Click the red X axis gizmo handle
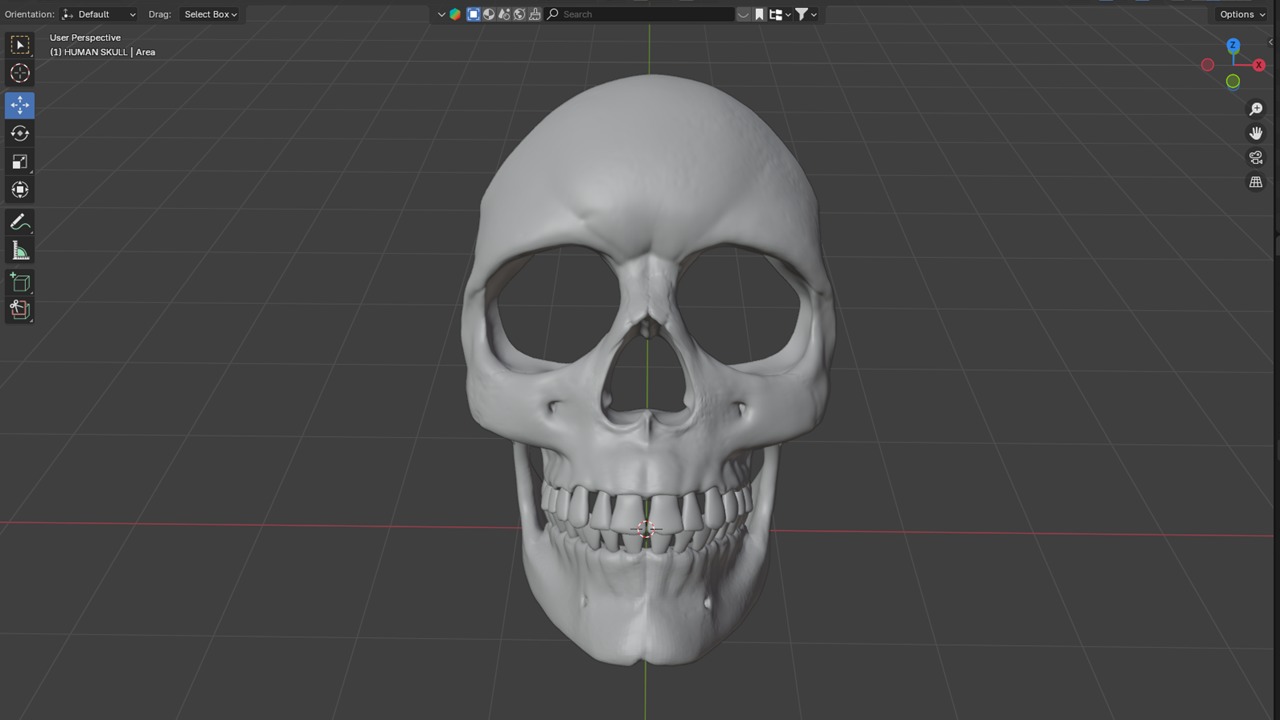This screenshot has width=1280, height=720. (x=1259, y=65)
